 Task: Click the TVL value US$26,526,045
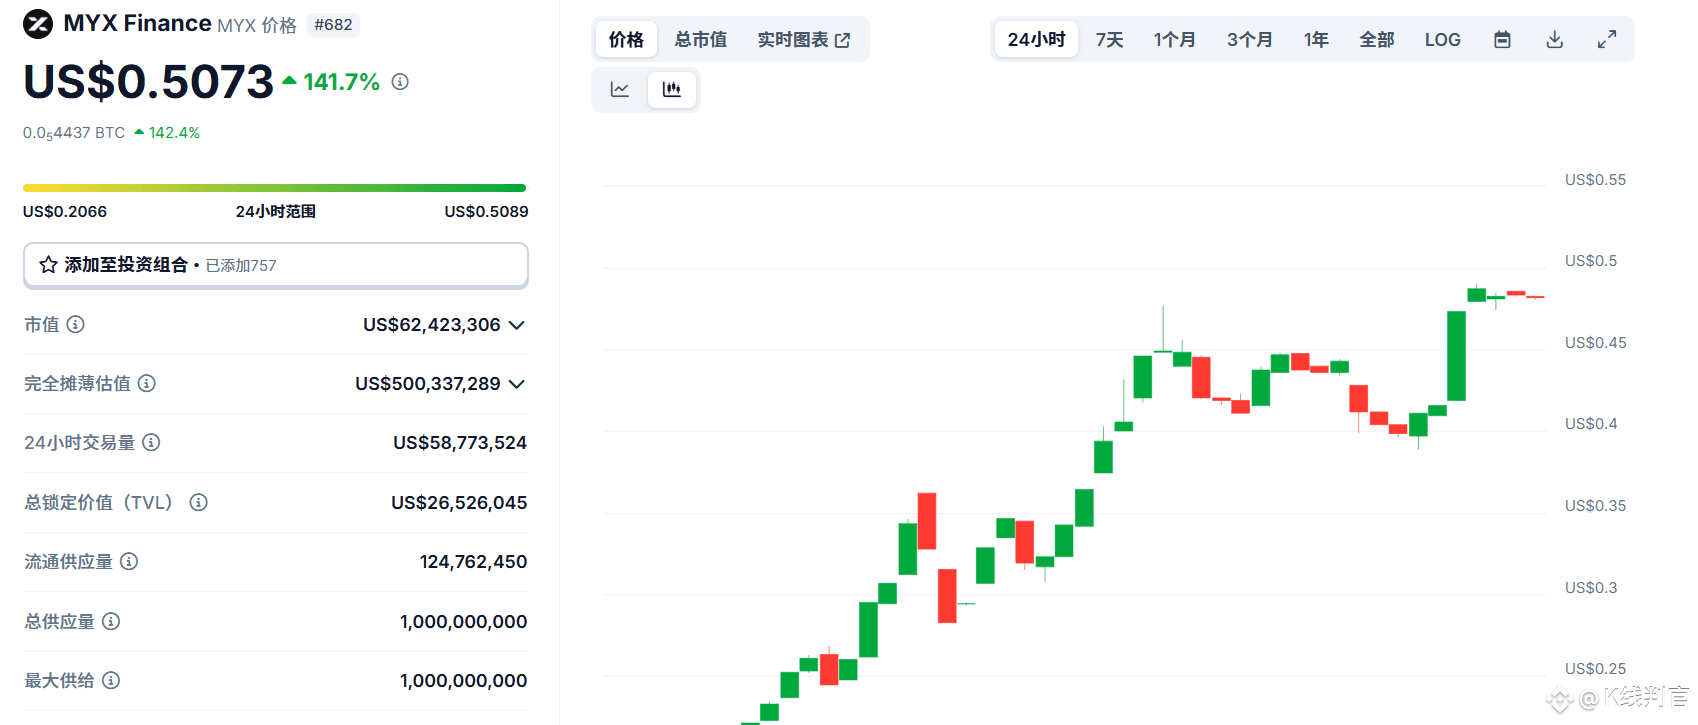[x=459, y=503]
